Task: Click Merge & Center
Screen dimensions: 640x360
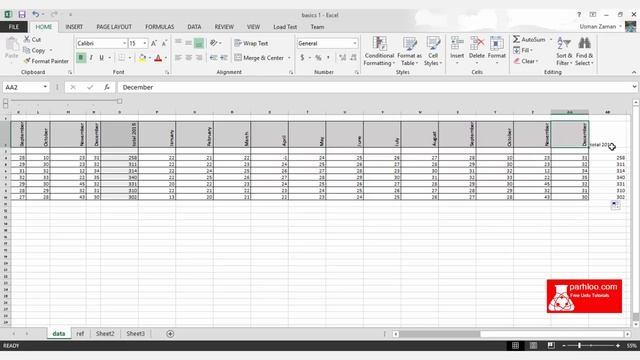Action: (259, 58)
